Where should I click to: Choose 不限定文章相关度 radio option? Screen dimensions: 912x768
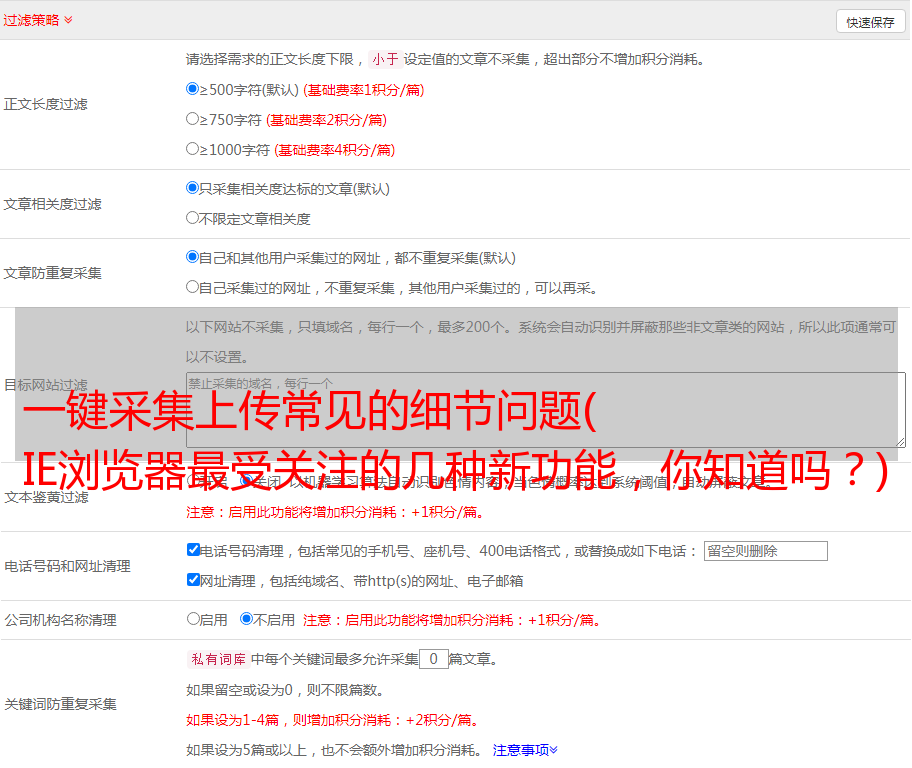[x=192, y=218]
